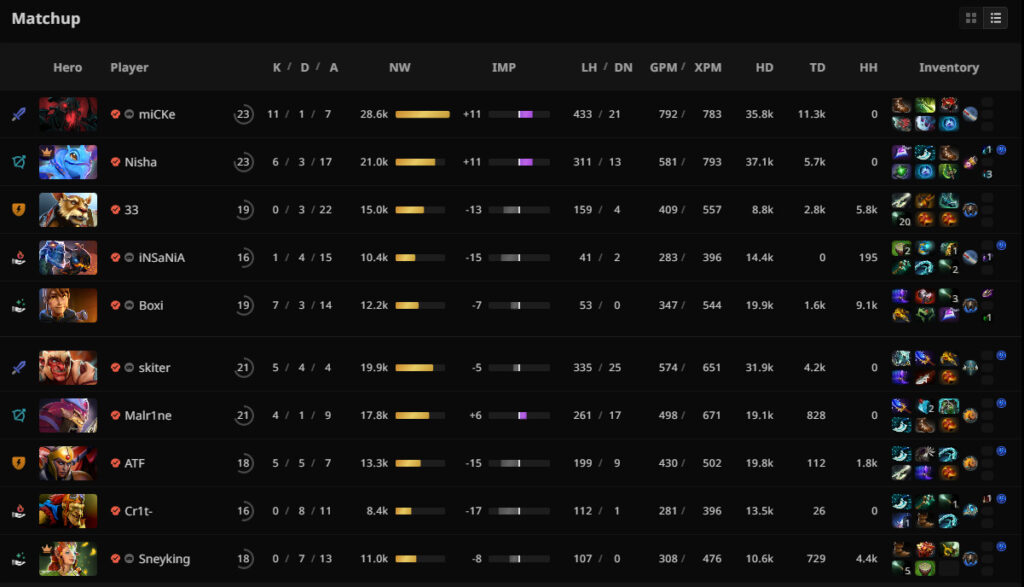Sort table by the NW column
The image size is (1024, 587).
tap(400, 68)
